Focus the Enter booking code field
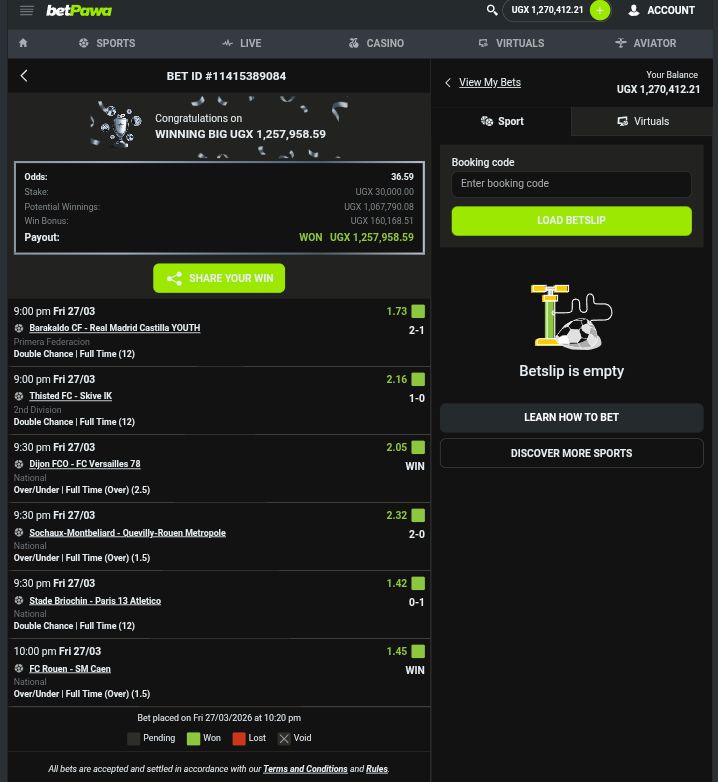The height and width of the screenshot is (782, 718). 571,184
